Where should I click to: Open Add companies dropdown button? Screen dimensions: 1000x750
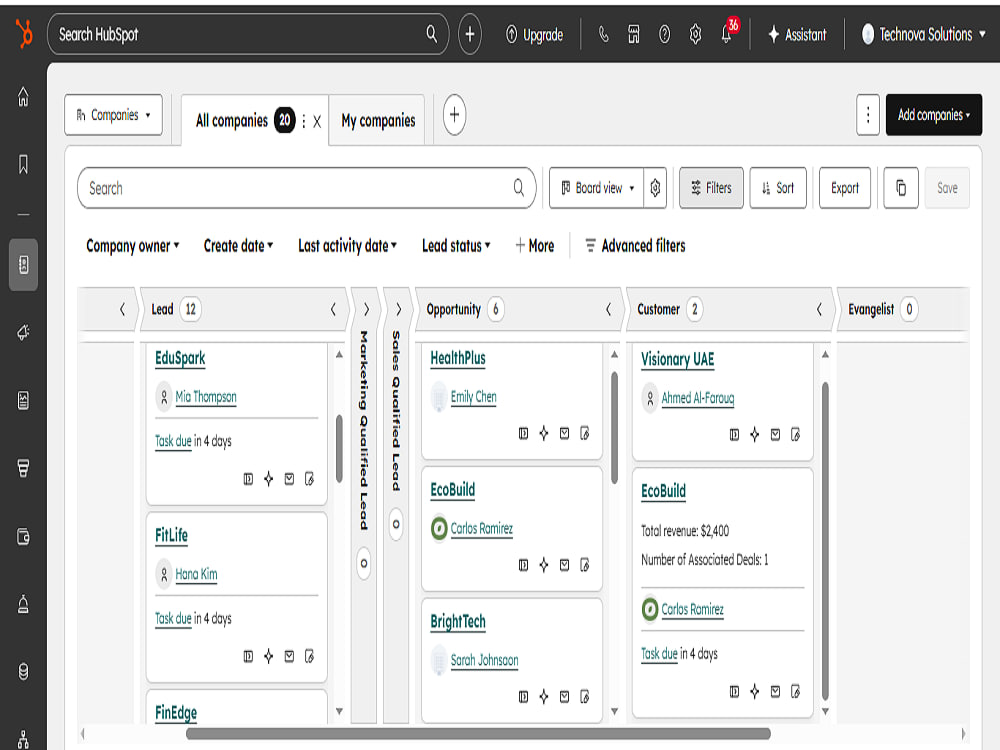tap(934, 115)
